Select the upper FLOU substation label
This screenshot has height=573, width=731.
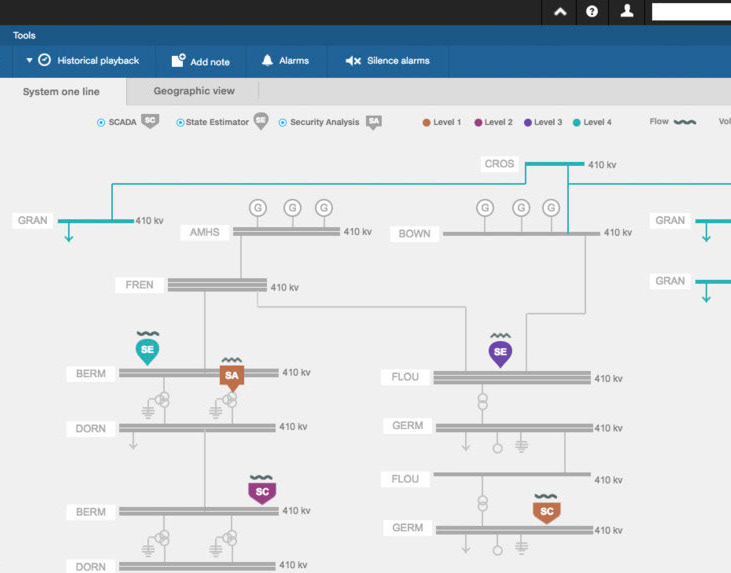(x=405, y=377)
